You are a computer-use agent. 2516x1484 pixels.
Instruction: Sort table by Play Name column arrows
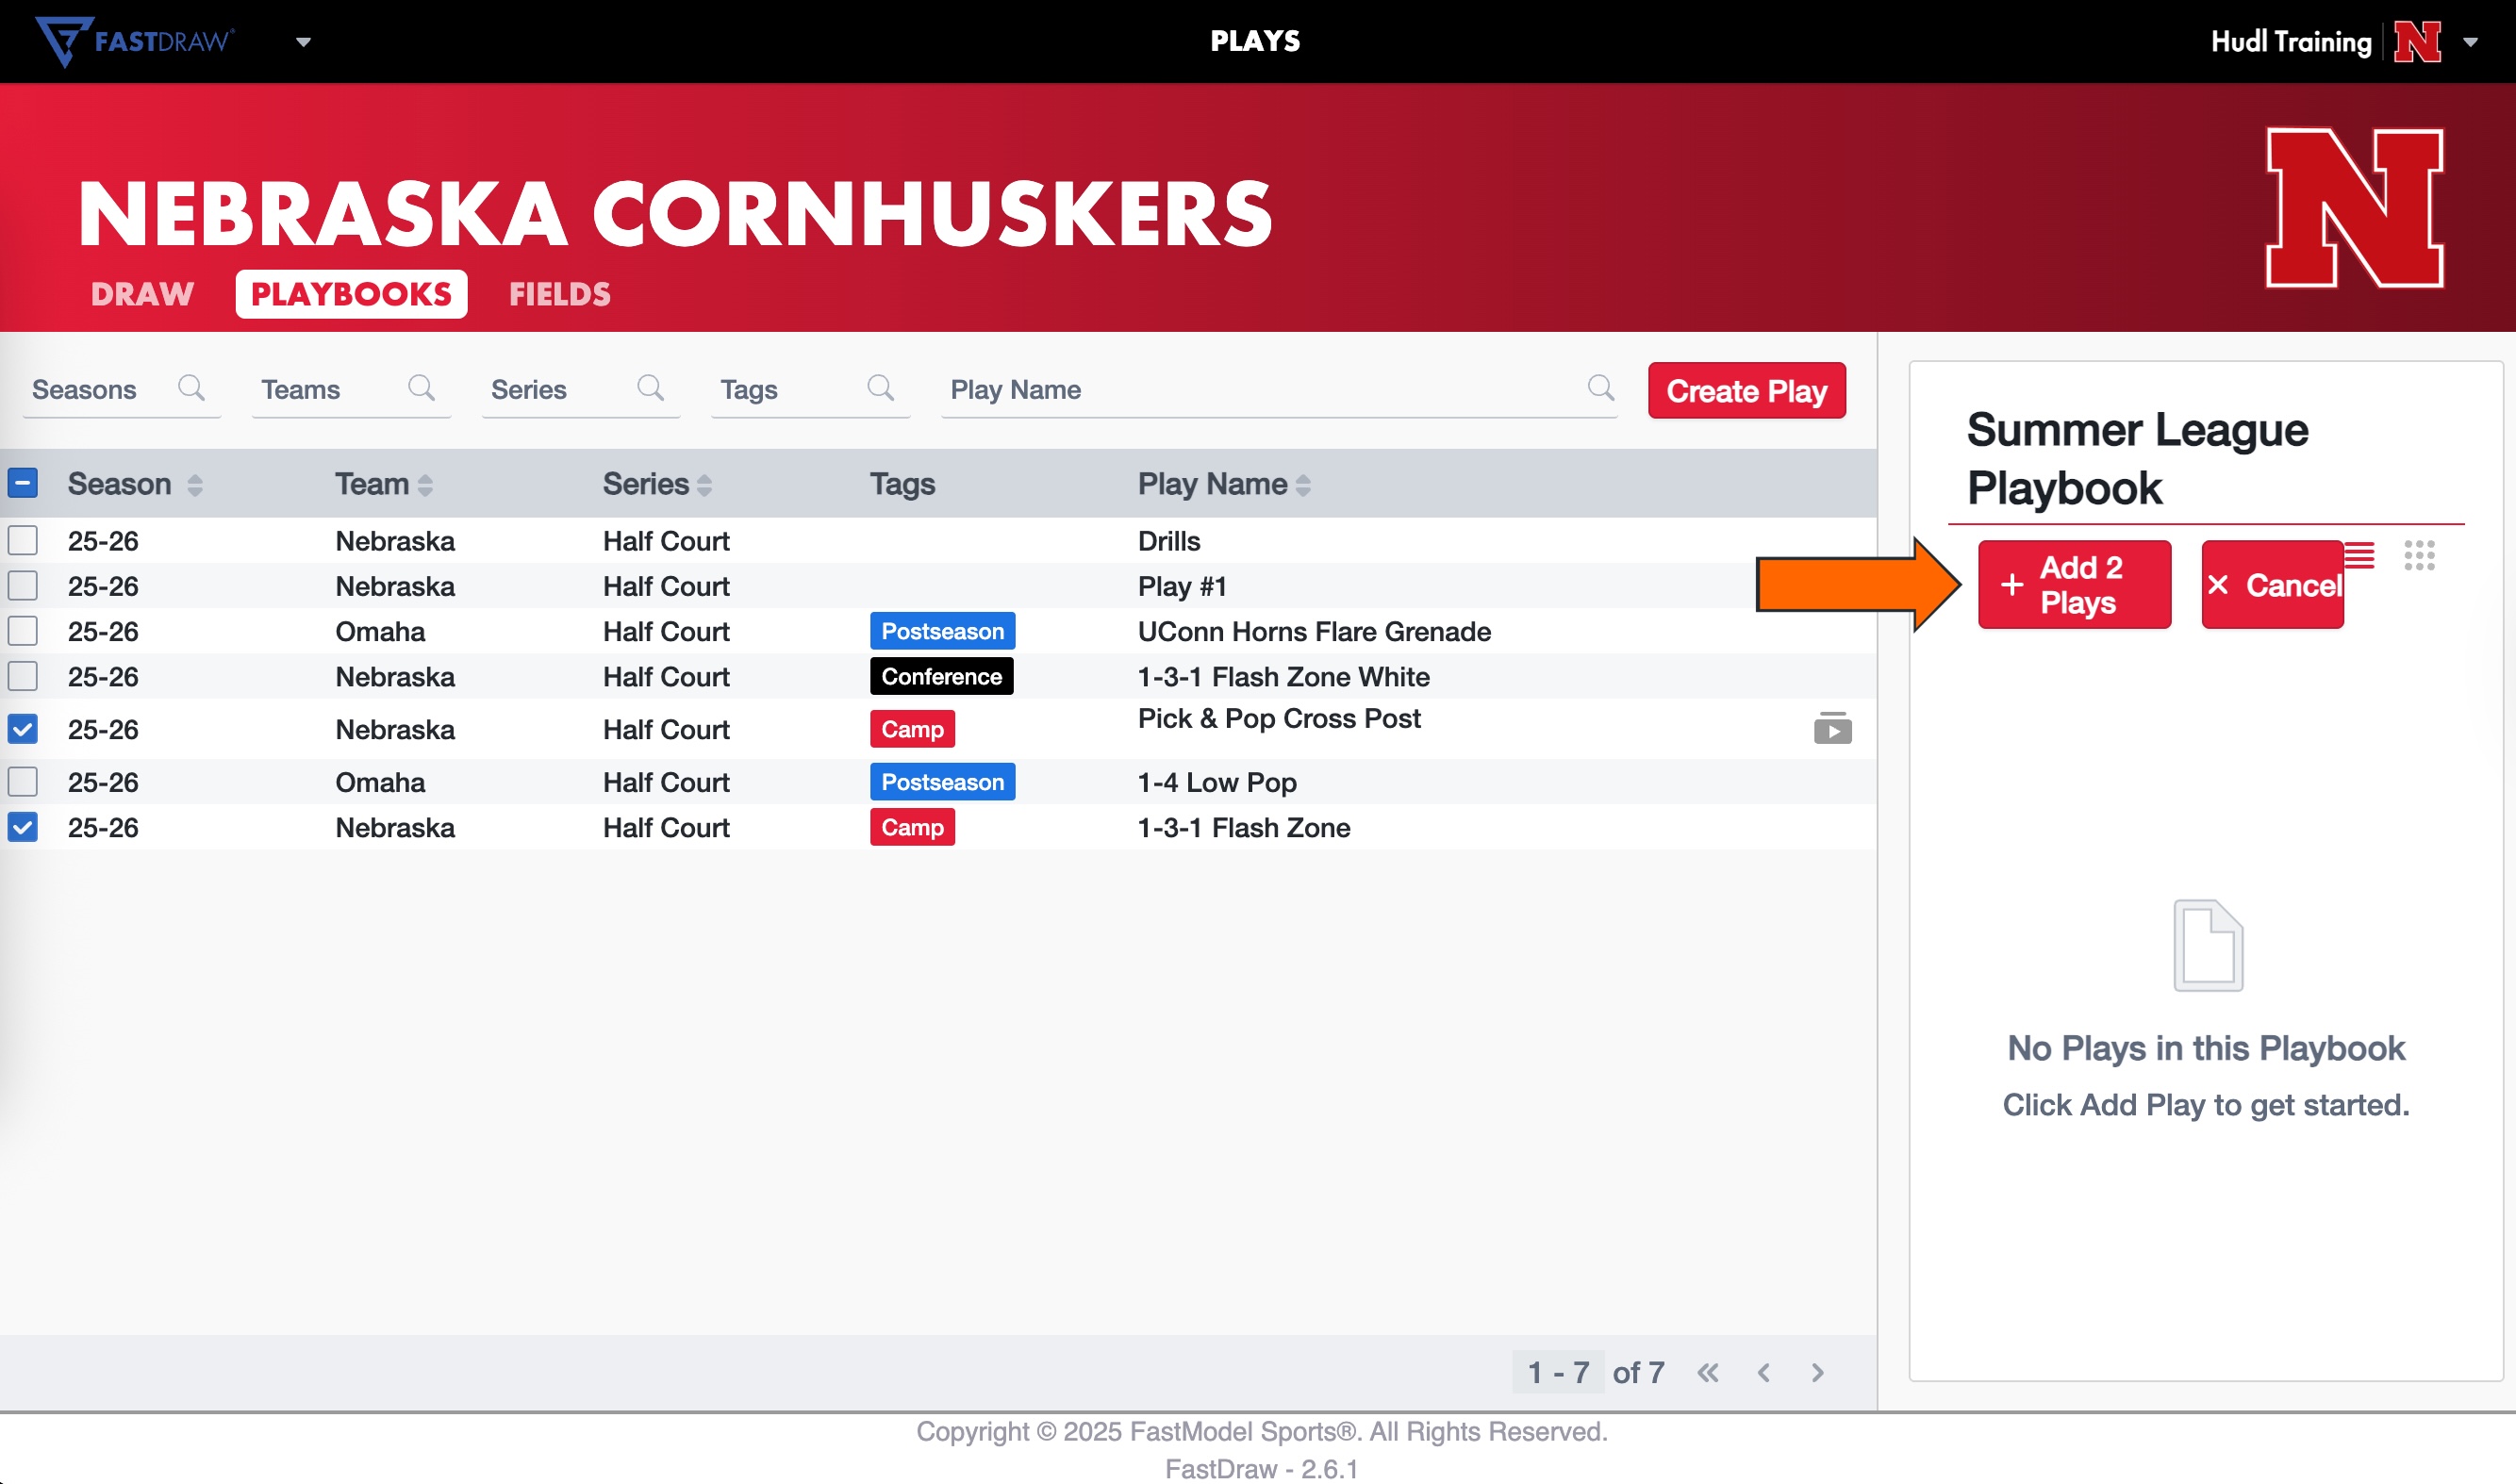tap(1303, 485)
